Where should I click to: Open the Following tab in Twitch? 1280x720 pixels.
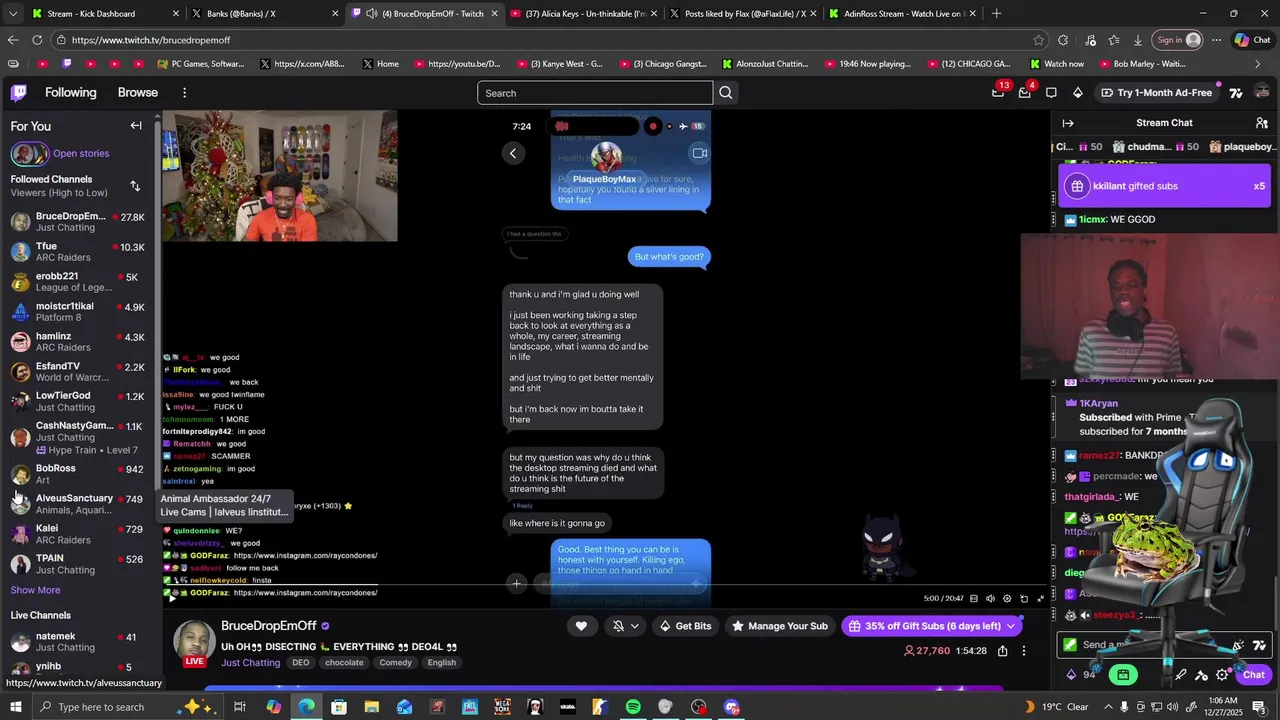70,92
